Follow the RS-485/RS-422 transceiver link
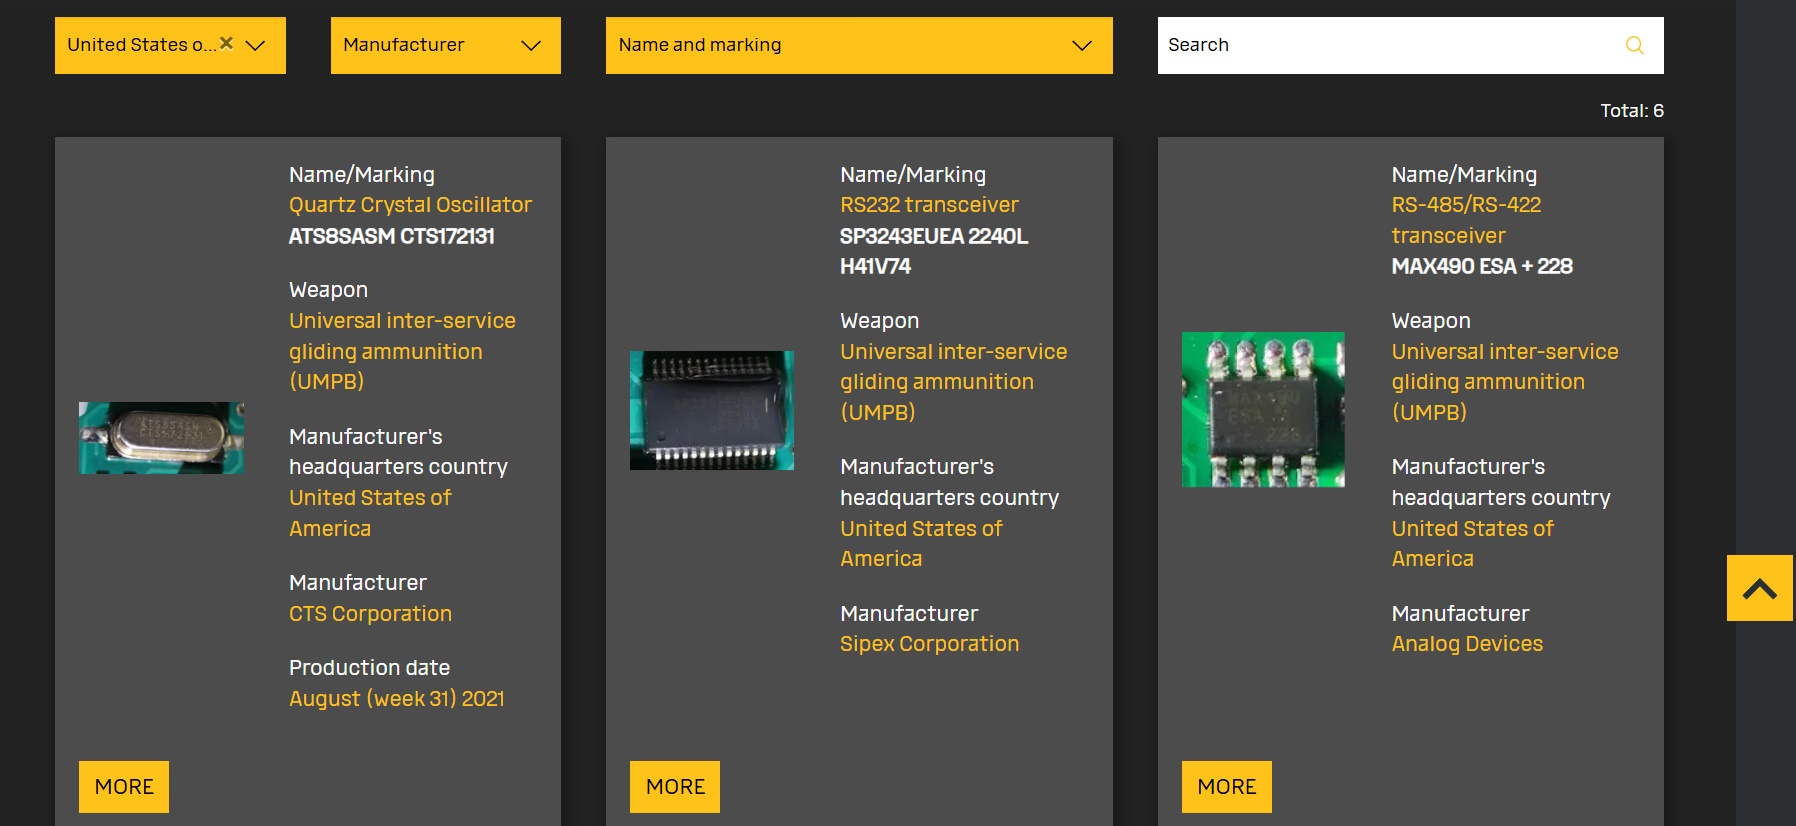Image resolution: width=1796 pixels, height=826 pixels. click(1466, 220)
